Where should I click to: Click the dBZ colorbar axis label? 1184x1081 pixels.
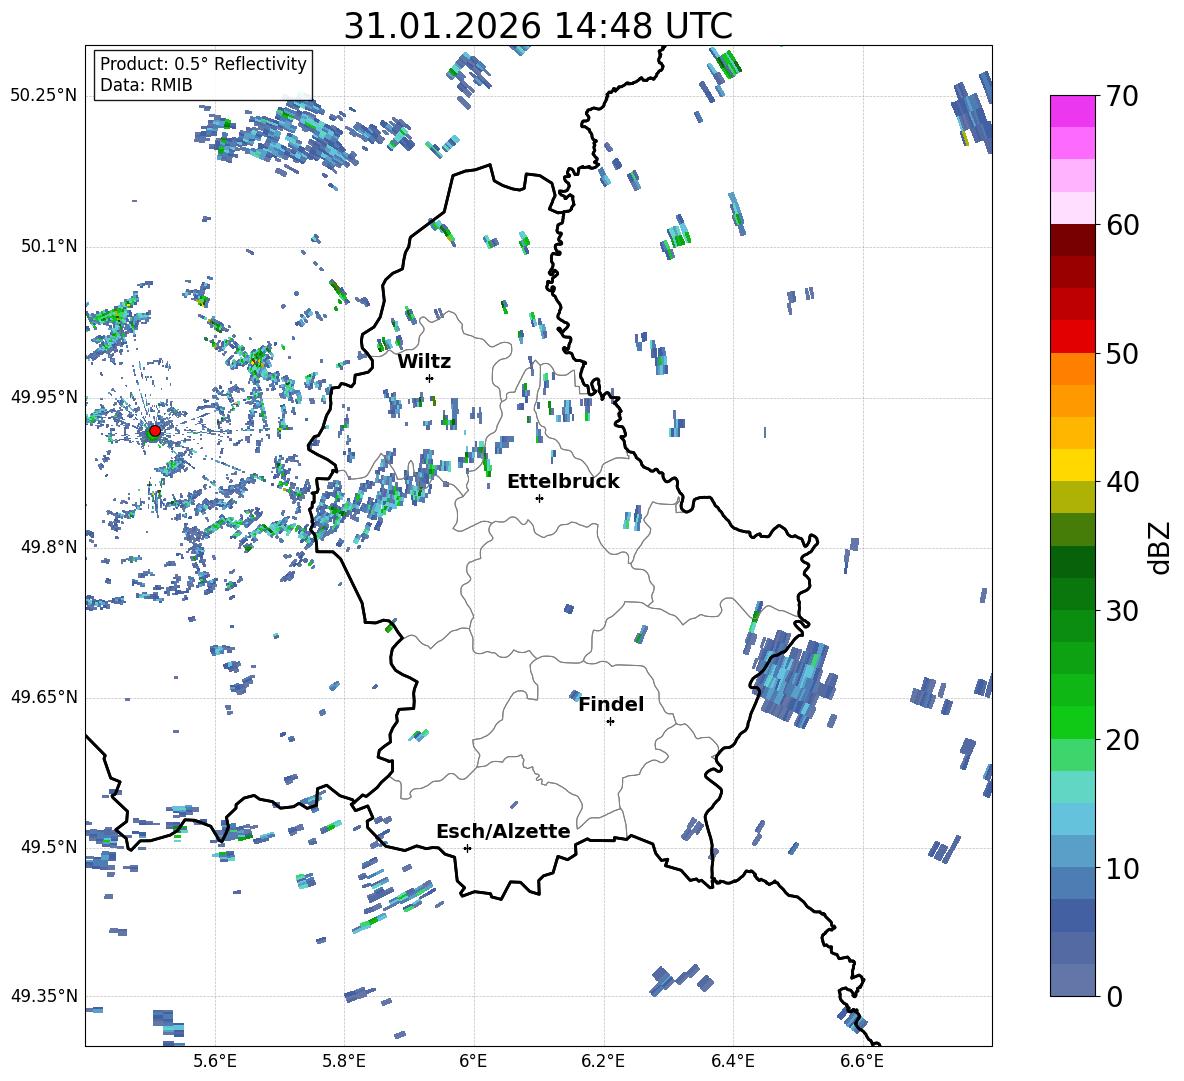[x=1160, y=547]
